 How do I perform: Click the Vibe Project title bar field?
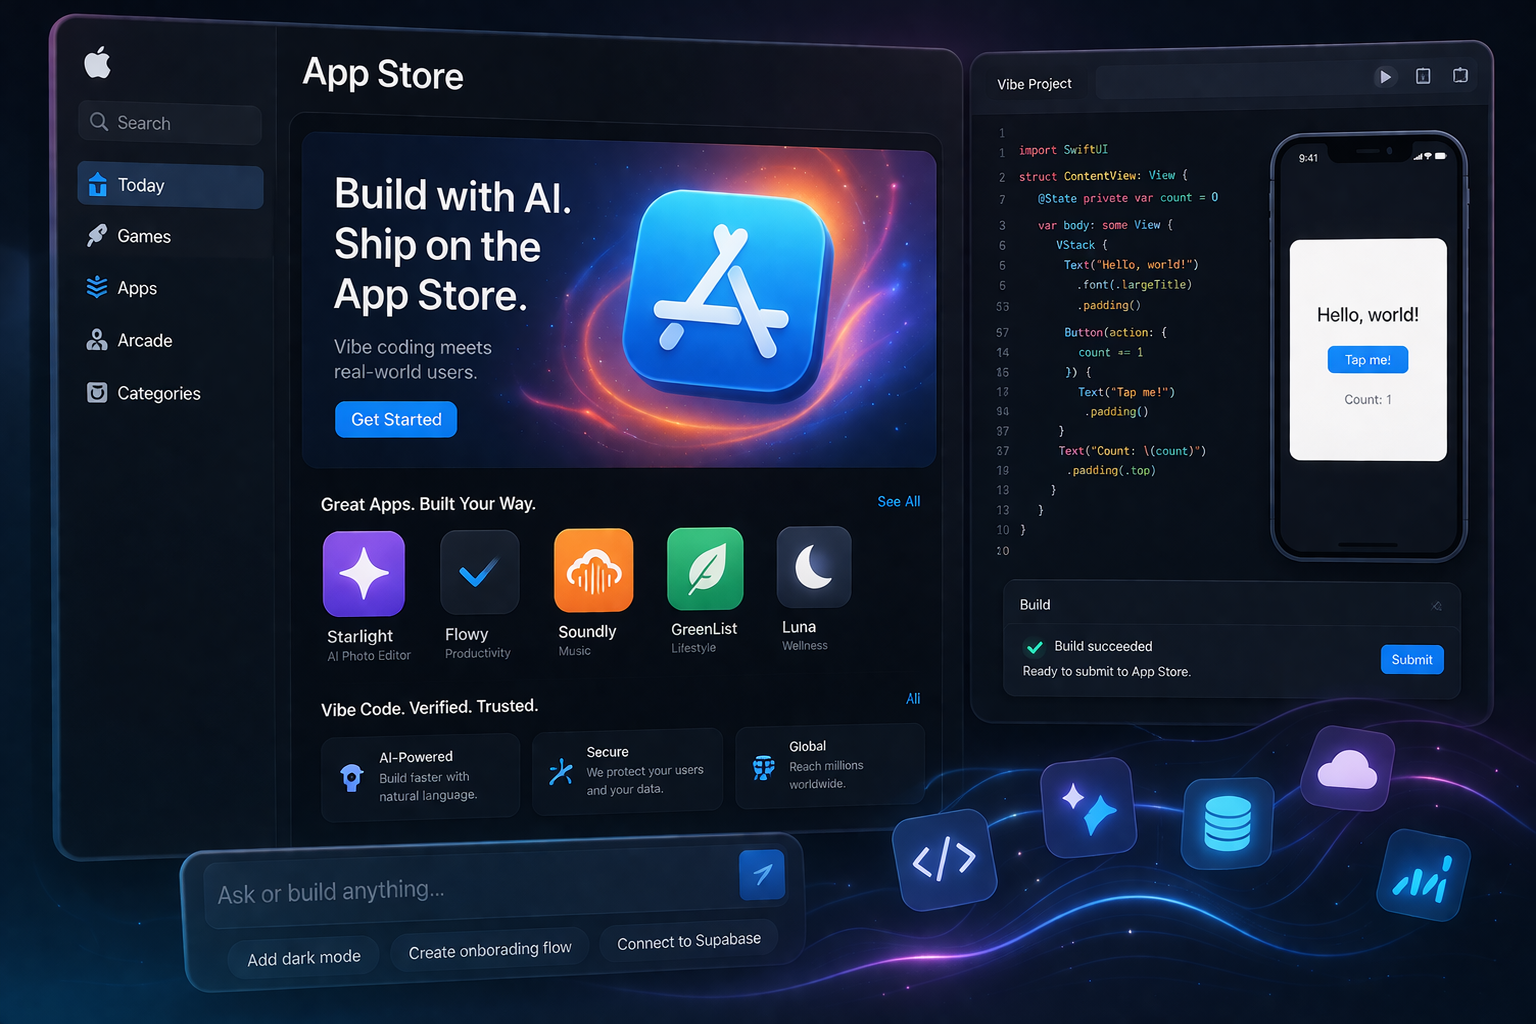pos(1230,80)
